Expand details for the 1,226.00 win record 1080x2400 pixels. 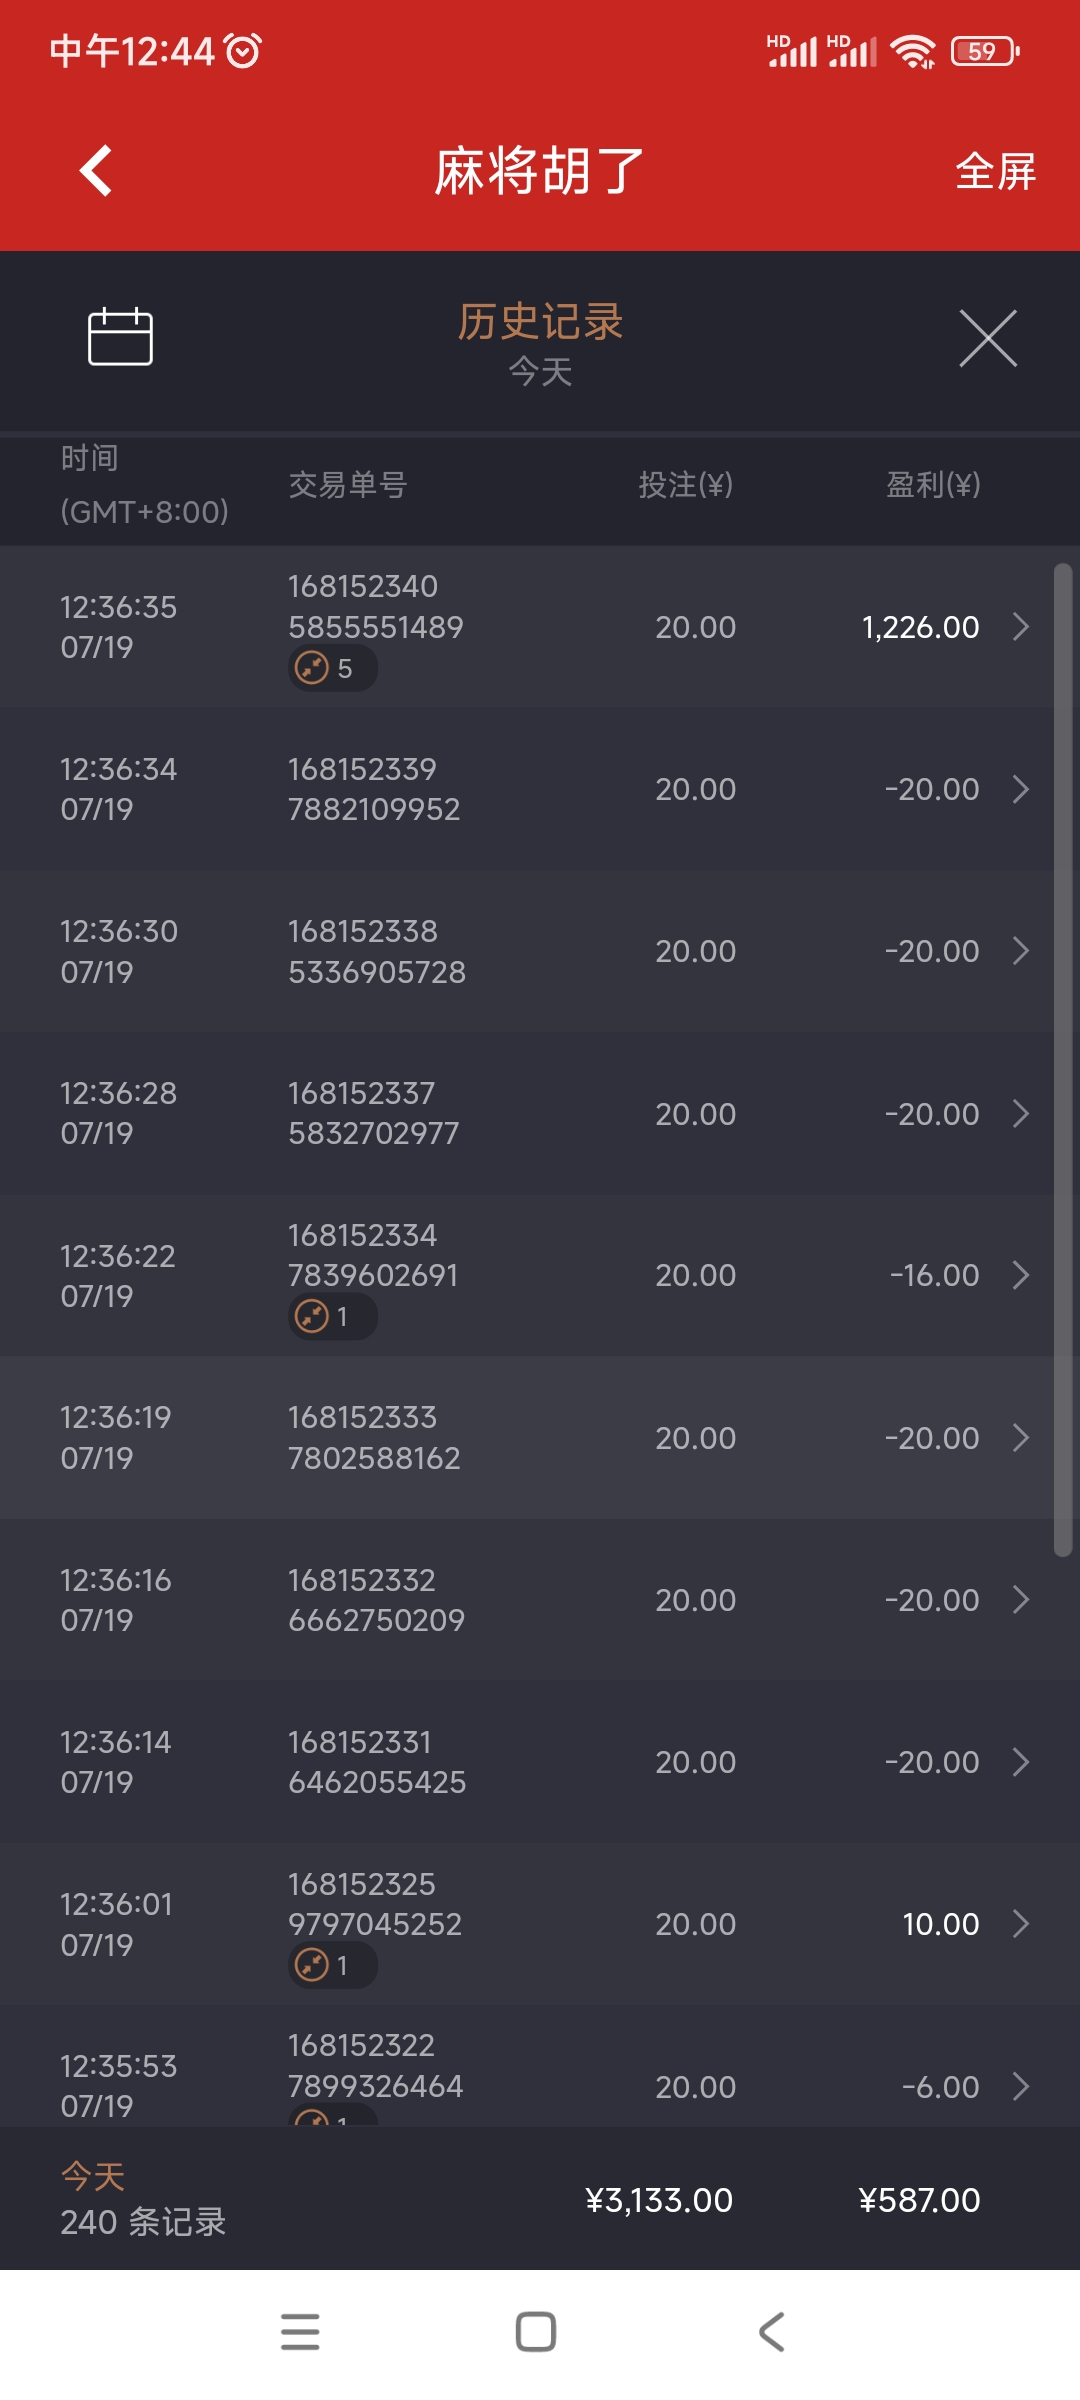(x=1020, y=627)
